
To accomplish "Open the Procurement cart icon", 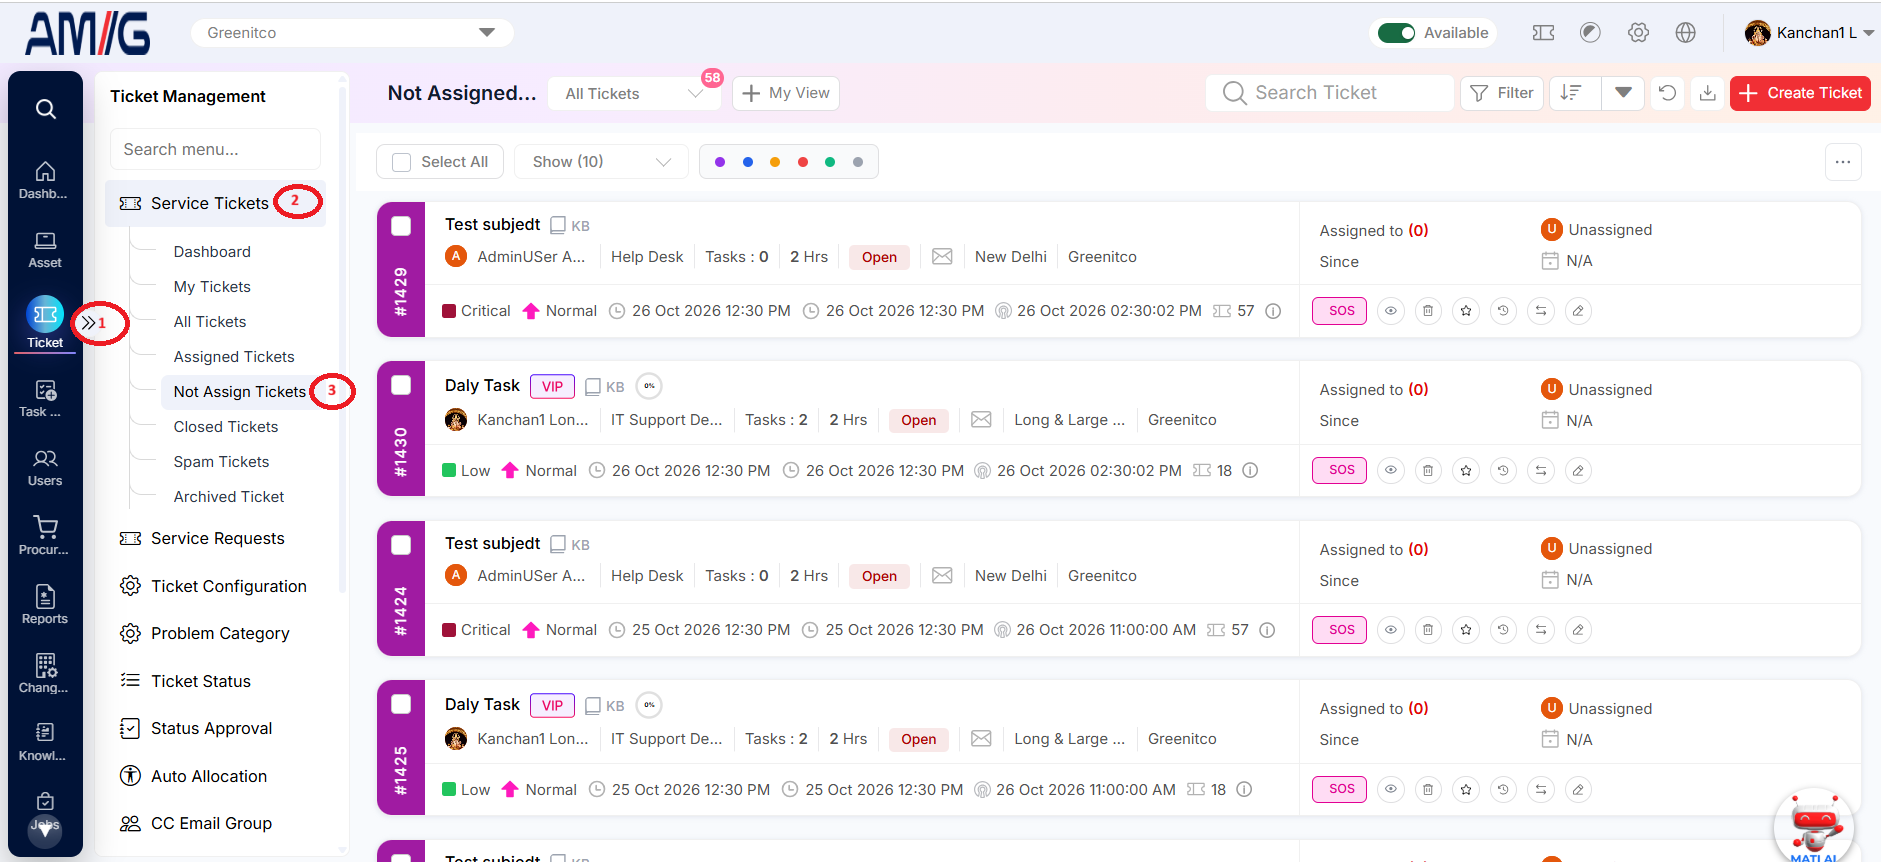I will point(44,536).
